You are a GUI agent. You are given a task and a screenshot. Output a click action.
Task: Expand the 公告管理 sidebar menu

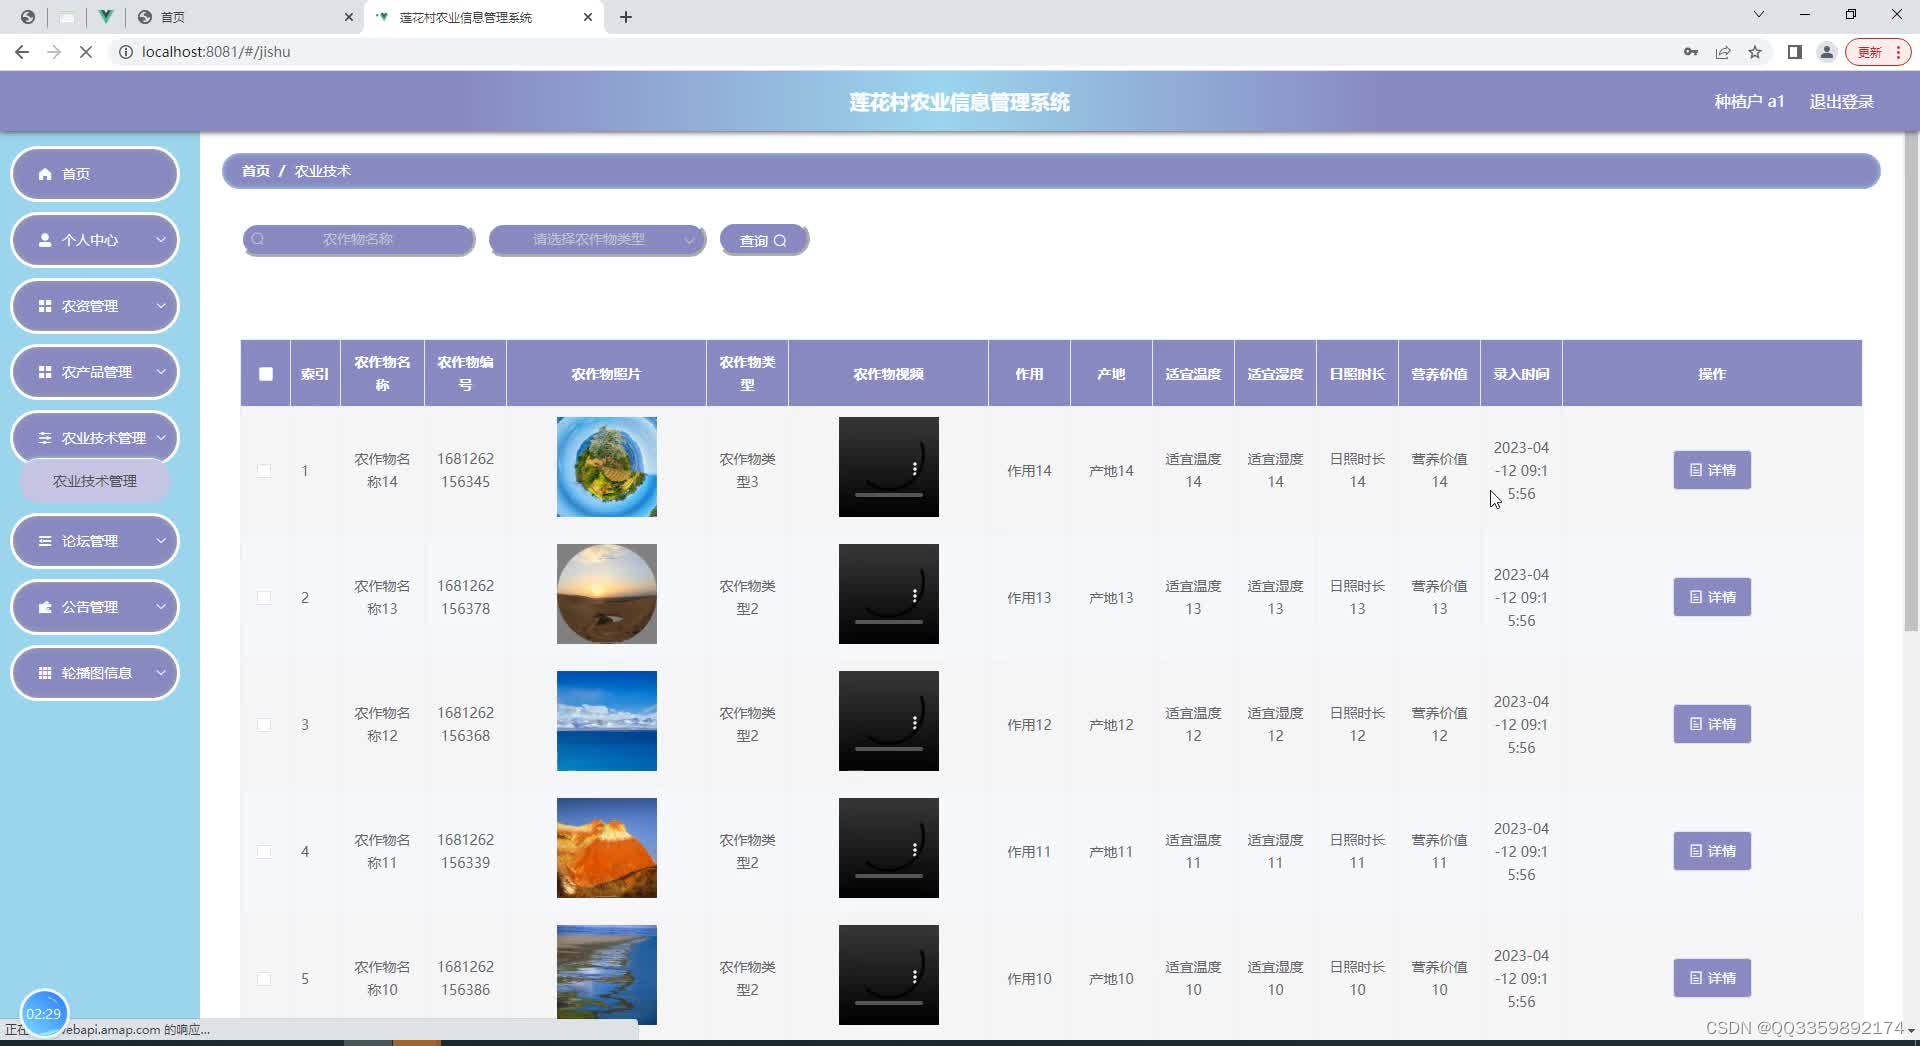[94, 607]
